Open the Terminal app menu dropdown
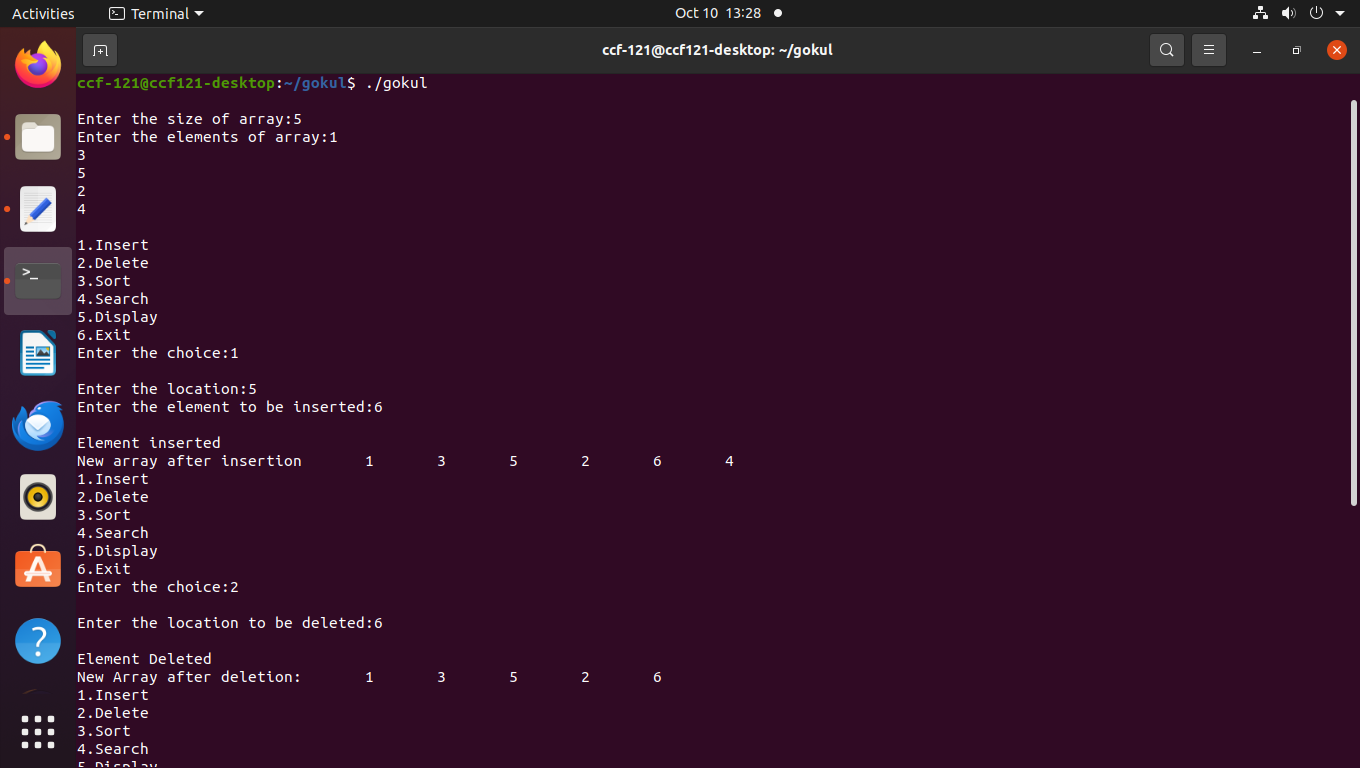The width and height of the screenshot is (1360, 768). (x=156, y=13)
